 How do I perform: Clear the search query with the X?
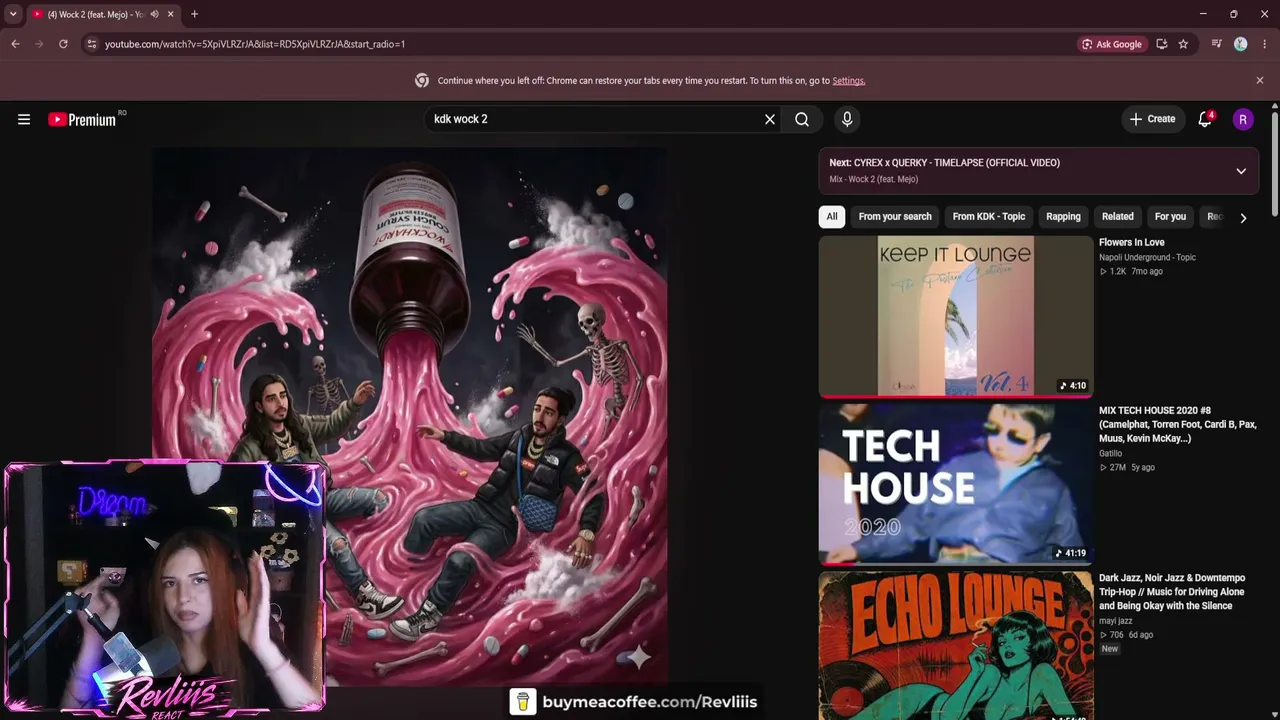[x=770, y=119]
